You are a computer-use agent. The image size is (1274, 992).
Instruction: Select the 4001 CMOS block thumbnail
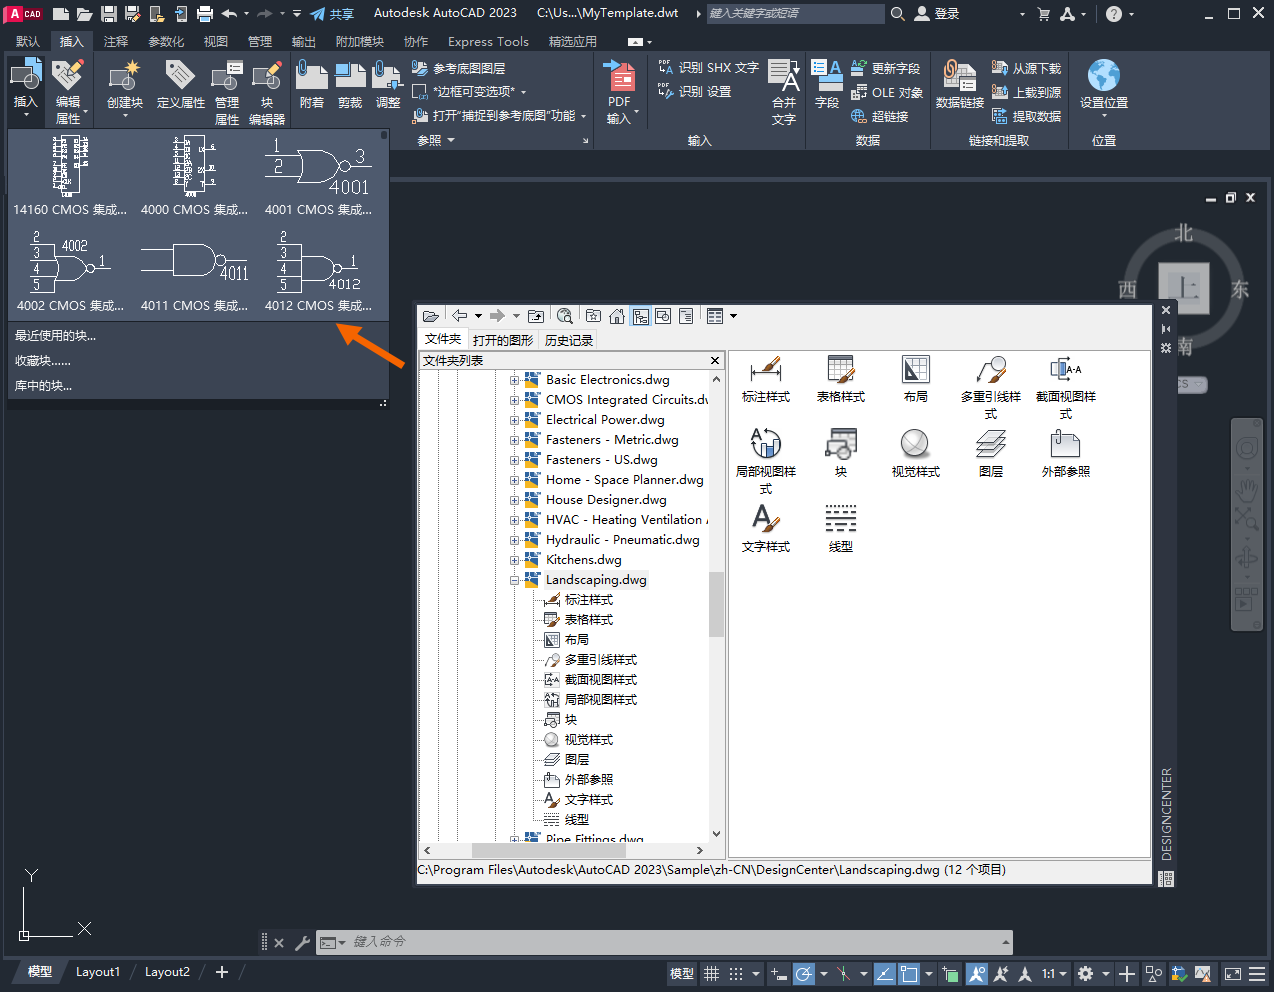click(x=318, y=176)
